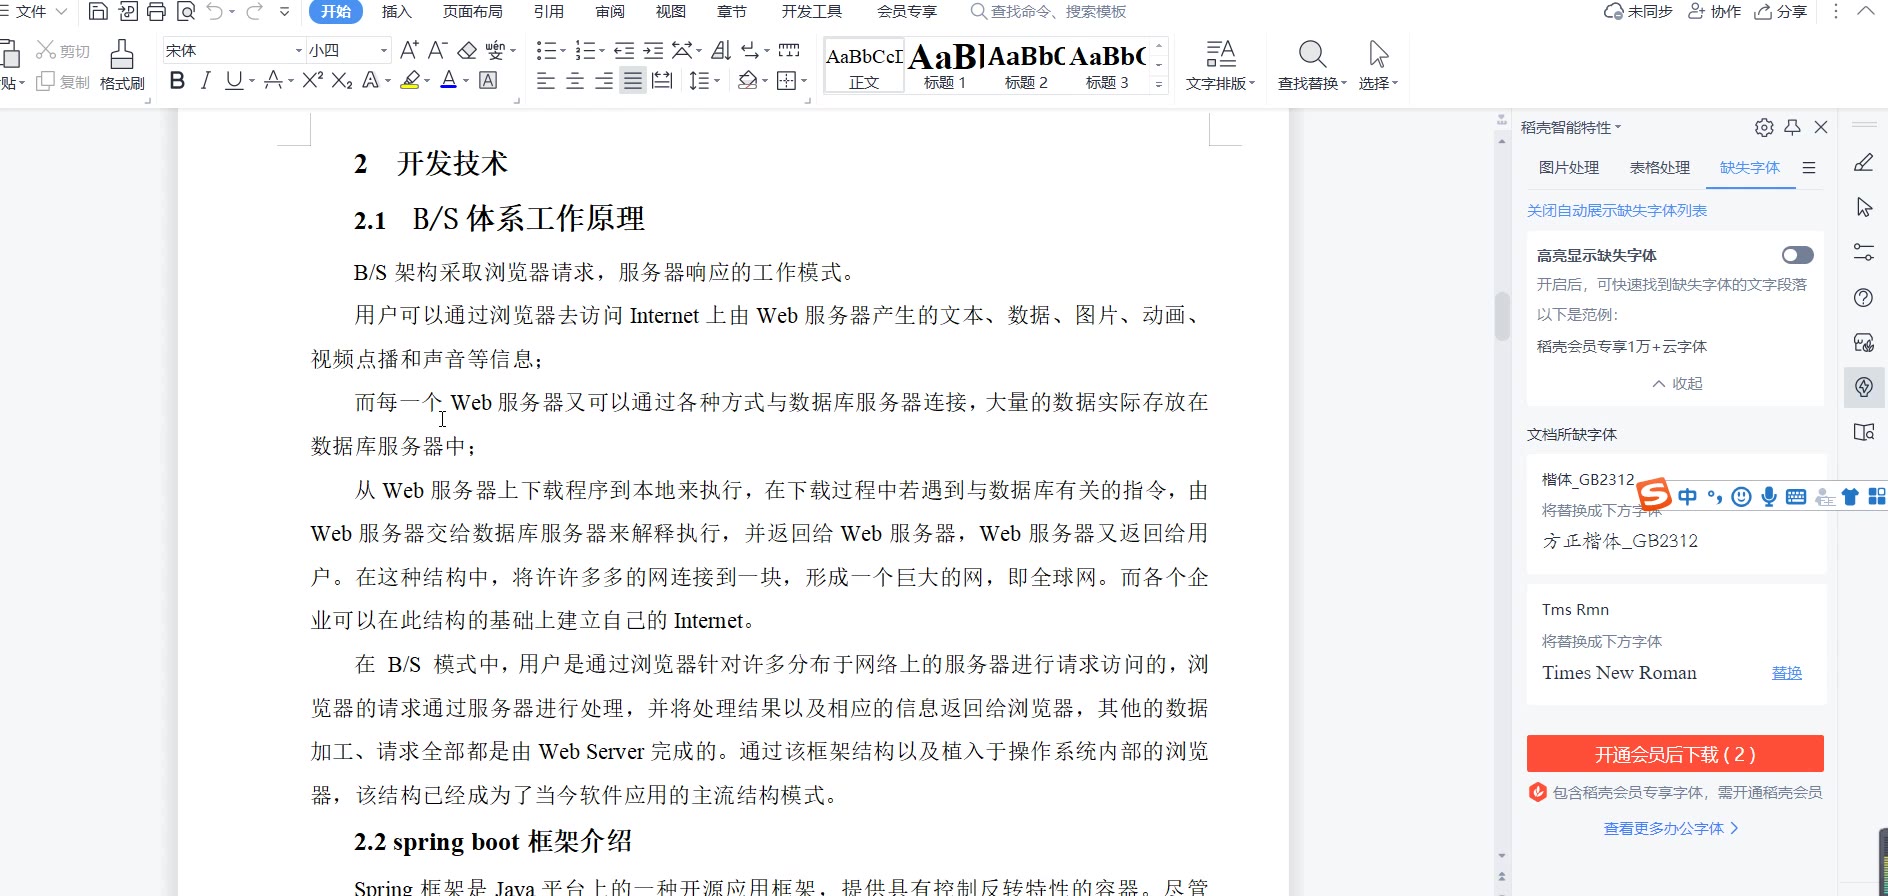Click the Decrease Font Size icon
This screenshot has height=896, width=1888.
click(437, 50)
